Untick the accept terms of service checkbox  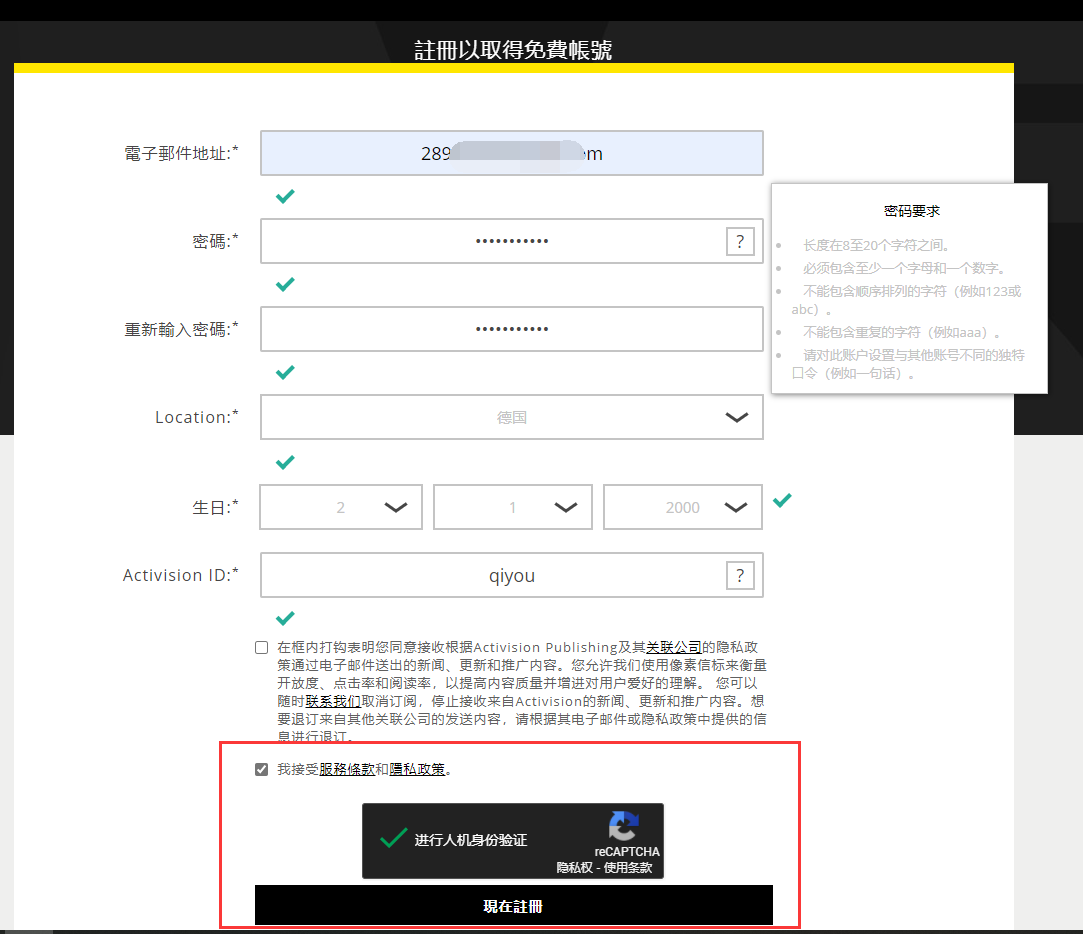coord(261,769)
